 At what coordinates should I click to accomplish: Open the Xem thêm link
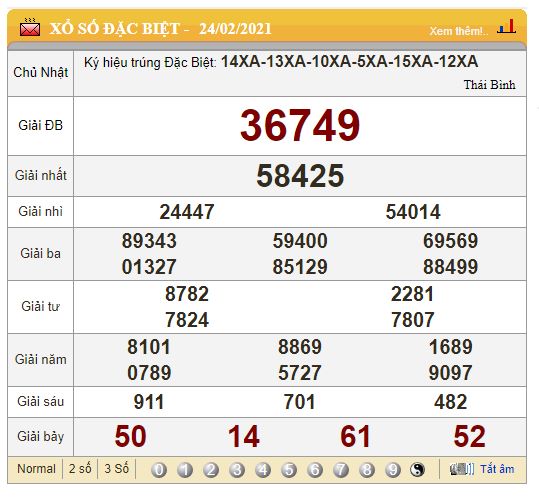click(458, 31)
